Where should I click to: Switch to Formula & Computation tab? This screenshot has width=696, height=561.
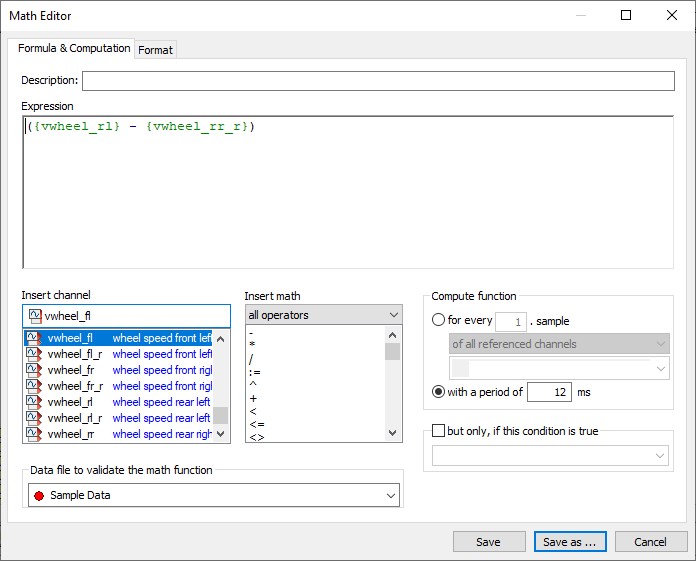[74, 48]
